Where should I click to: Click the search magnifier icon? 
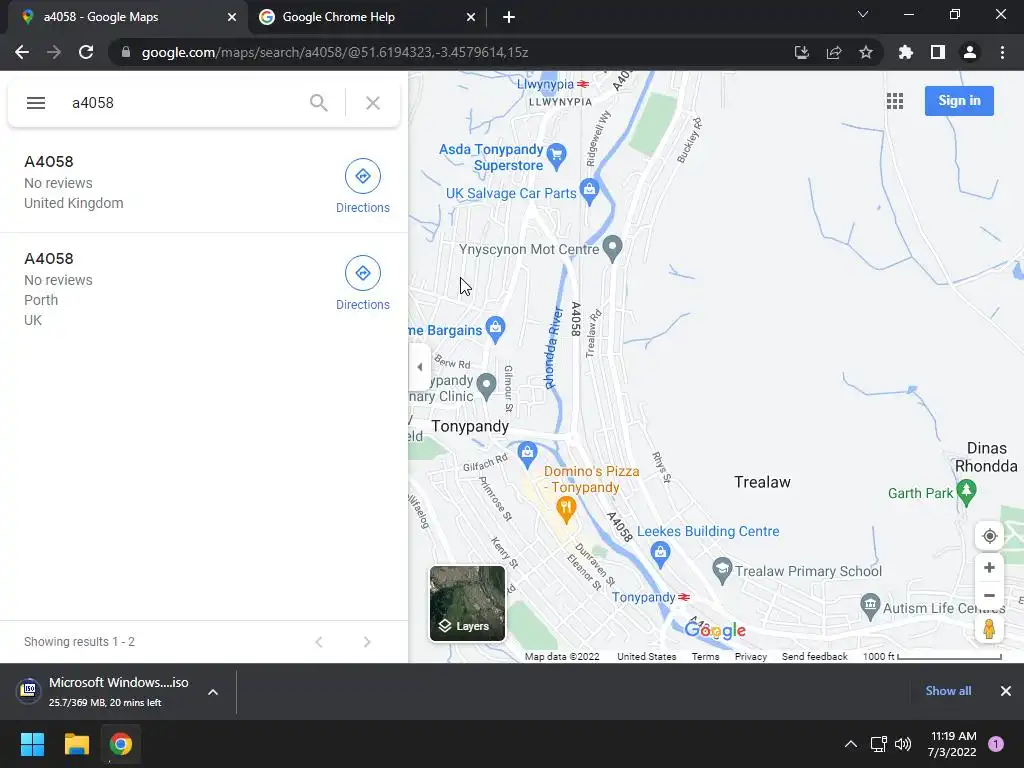pos(319,103)
